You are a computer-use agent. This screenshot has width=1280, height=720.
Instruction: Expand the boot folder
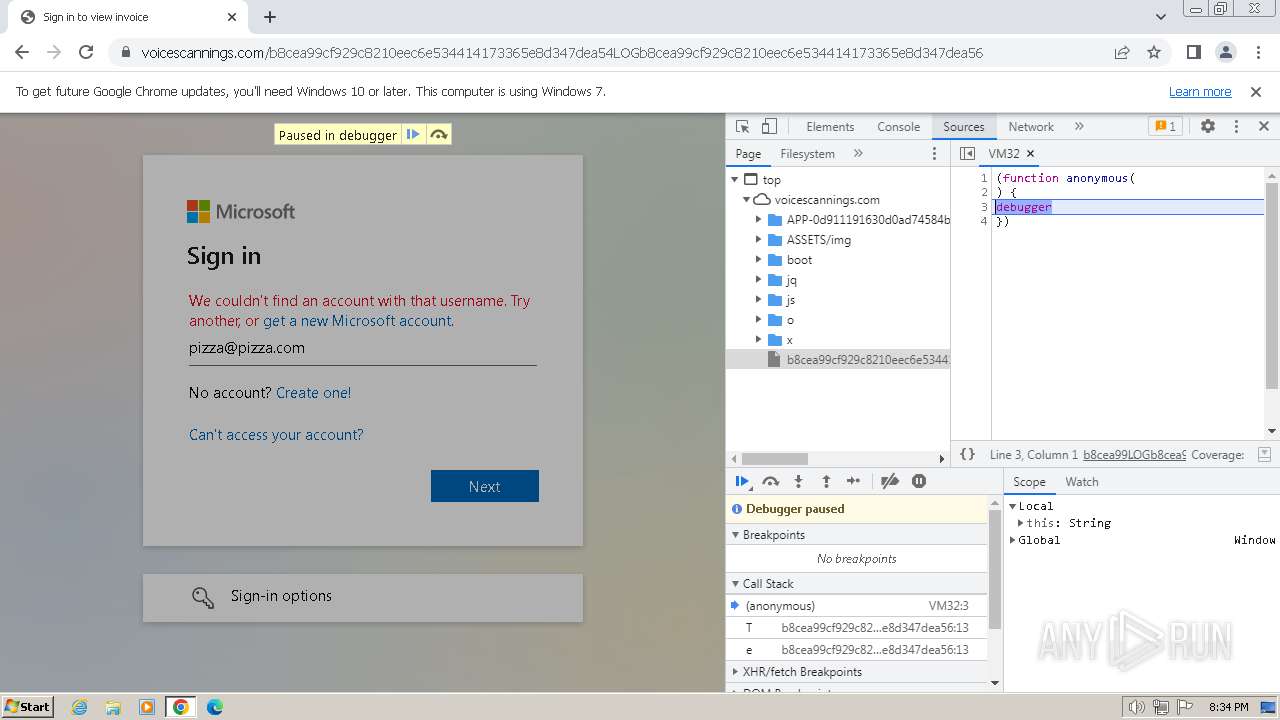click(x=758, y=260)
